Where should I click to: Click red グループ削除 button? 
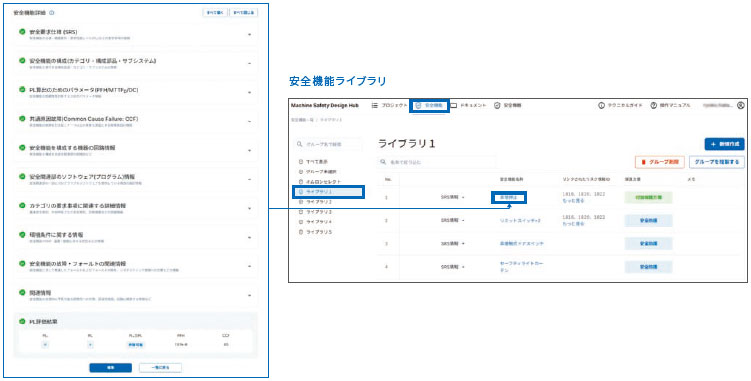point(660,162)
